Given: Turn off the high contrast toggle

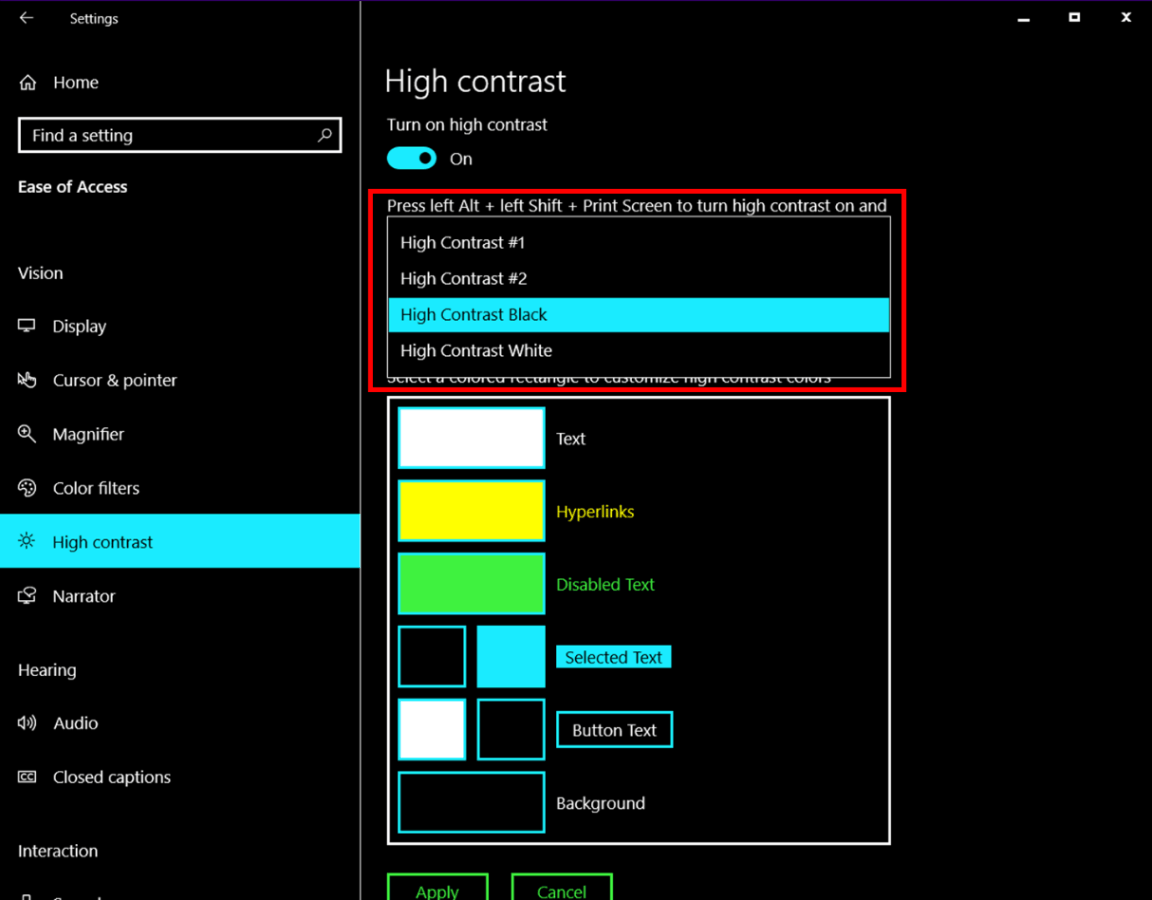Looking at the screenshot, I should point(411,158).
